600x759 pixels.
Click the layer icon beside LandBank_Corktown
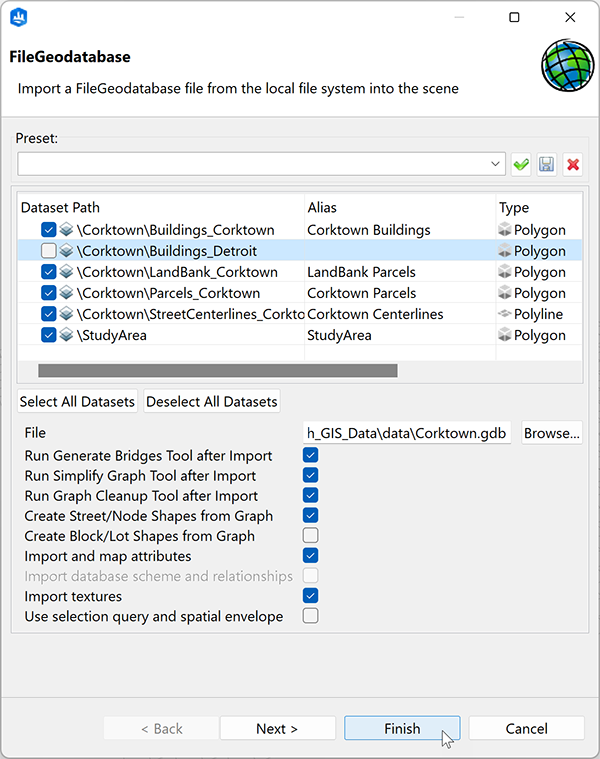pos(66,272)
